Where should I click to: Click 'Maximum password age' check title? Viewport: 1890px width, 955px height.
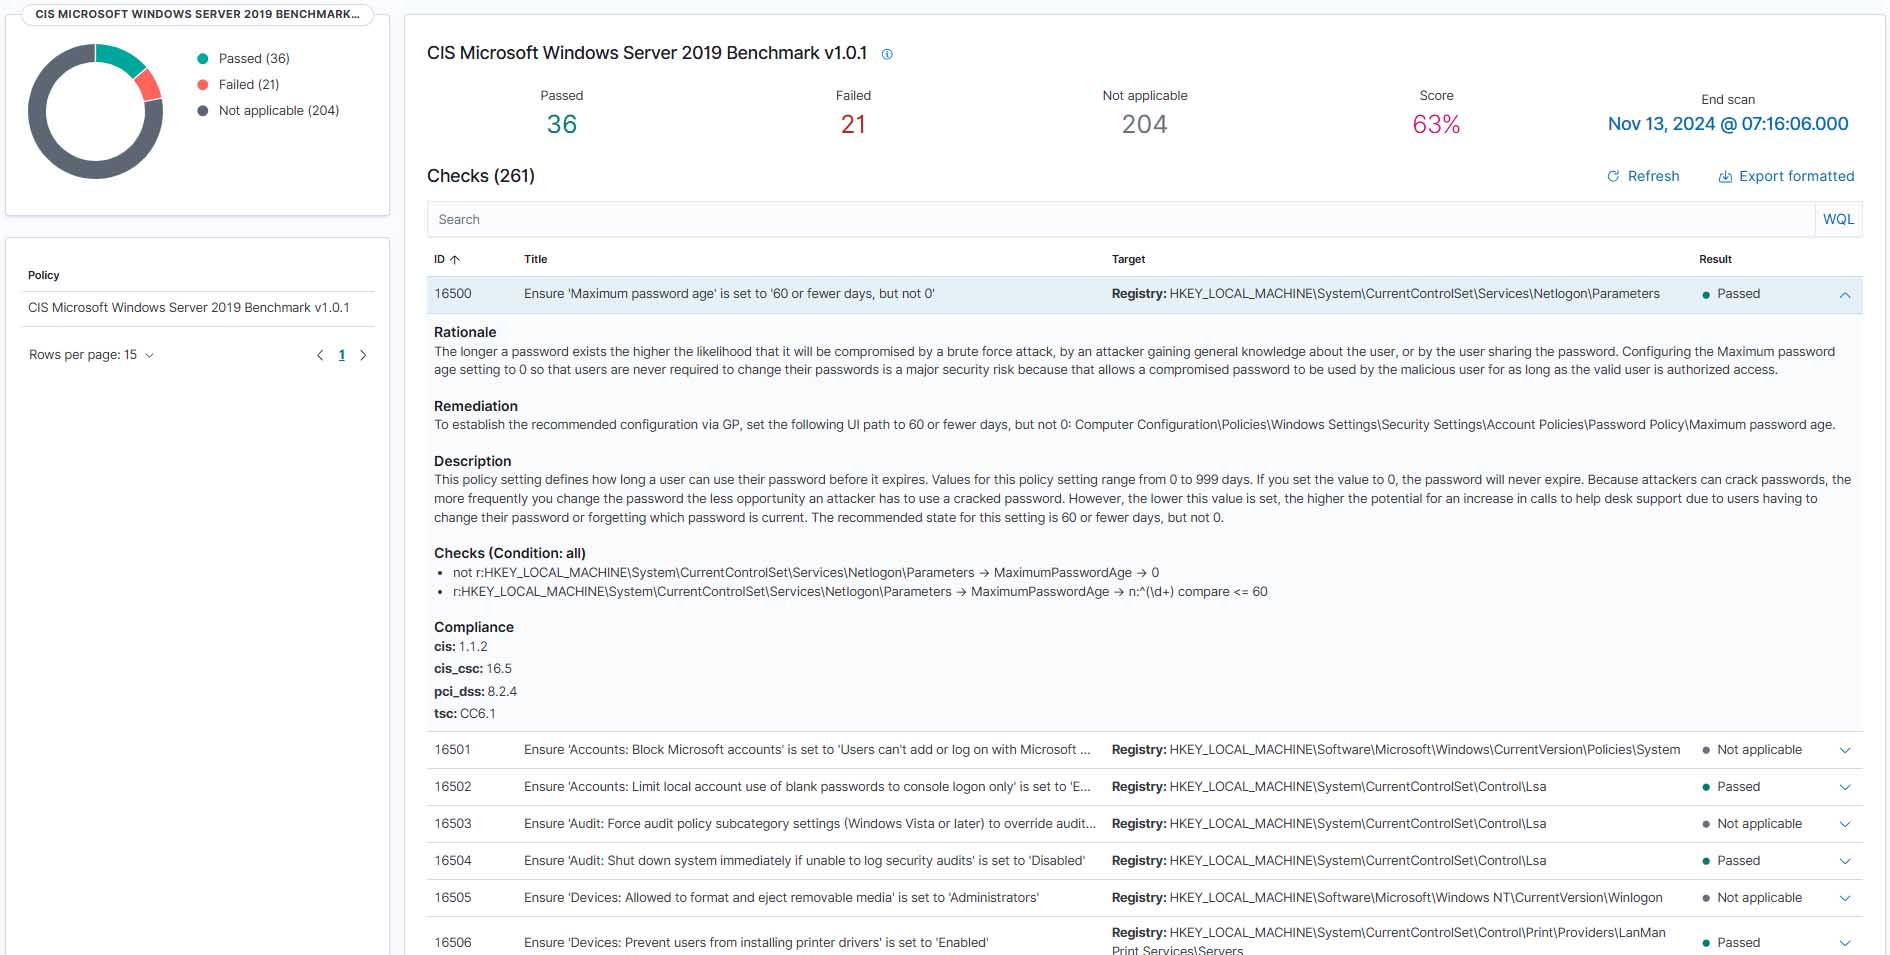pos(729,294)
